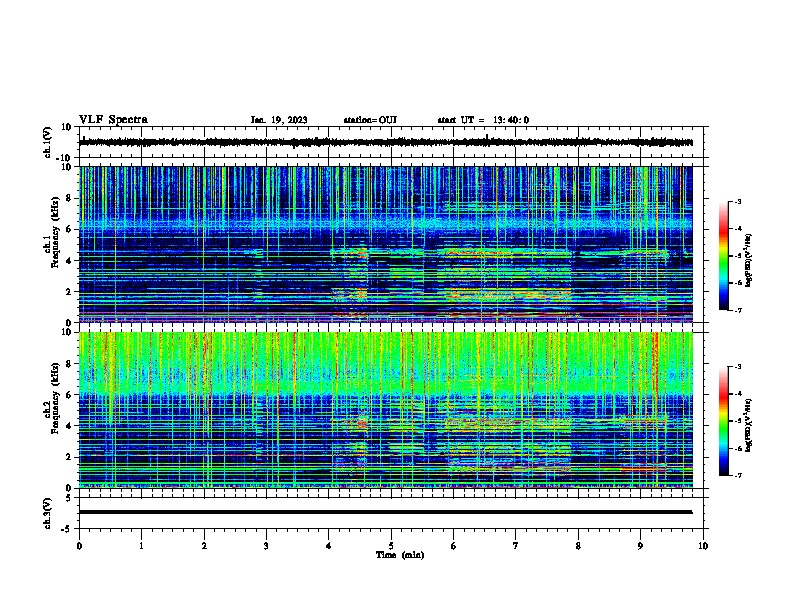The width and height of the screenshot is (792, 612).
Task: Click the "Time (min)" axis label
Action: coord(400,555)
